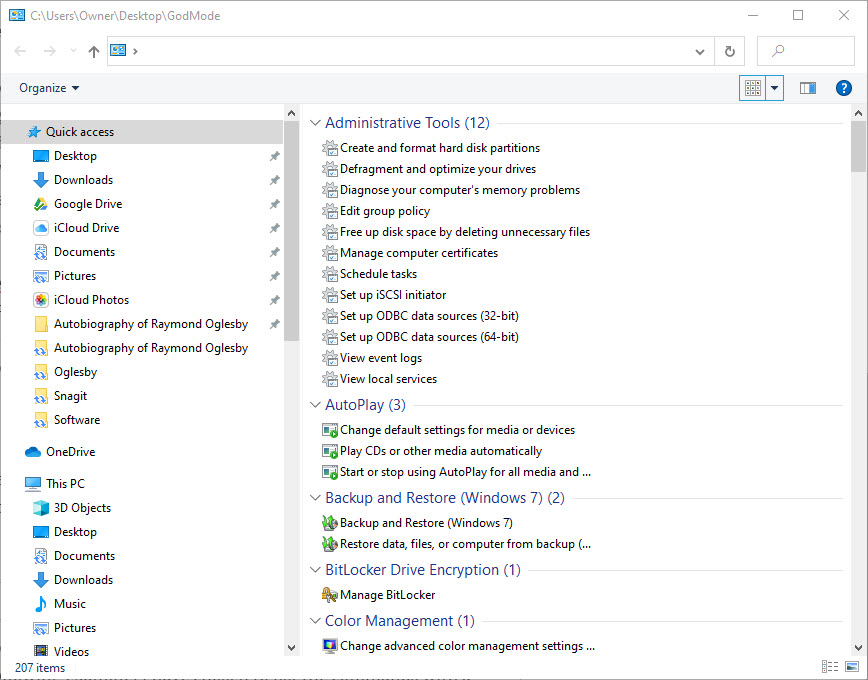Expand the address bar history dropdown

701,51
